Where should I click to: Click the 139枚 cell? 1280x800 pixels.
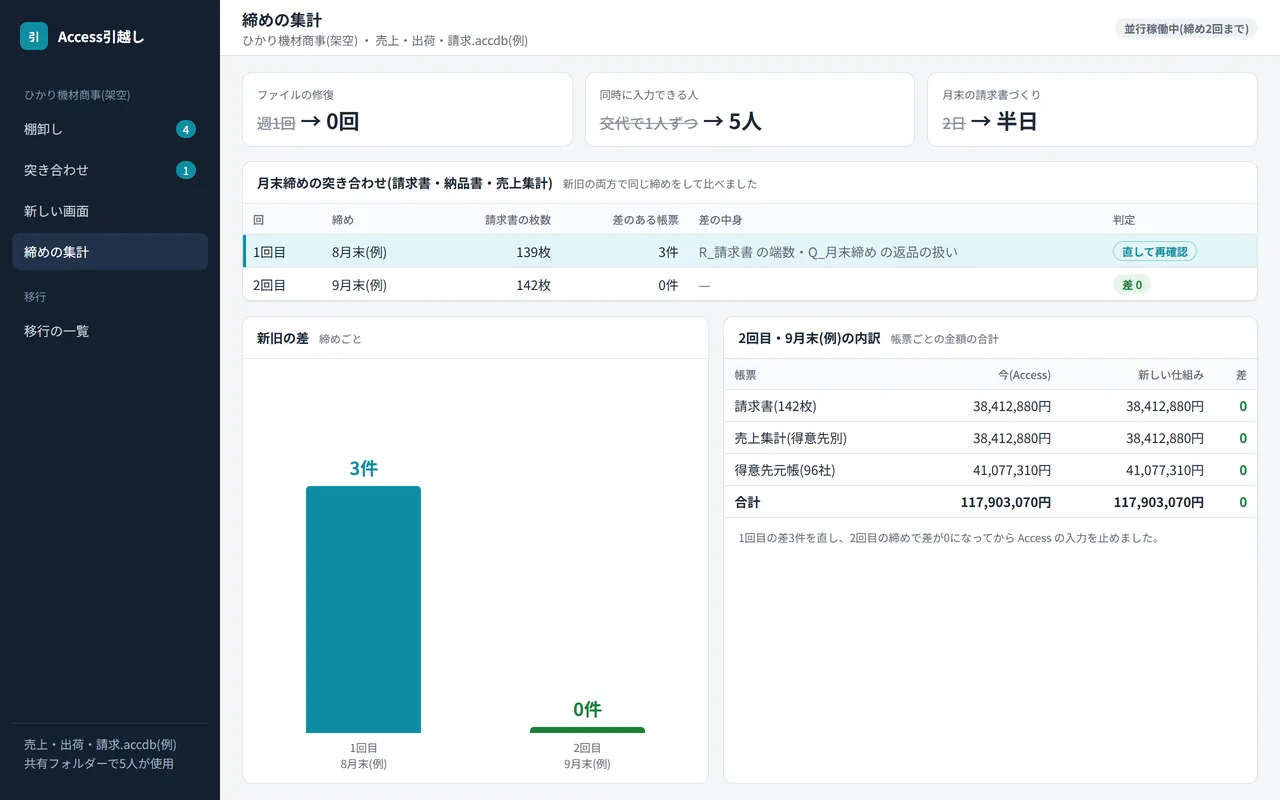533,252
